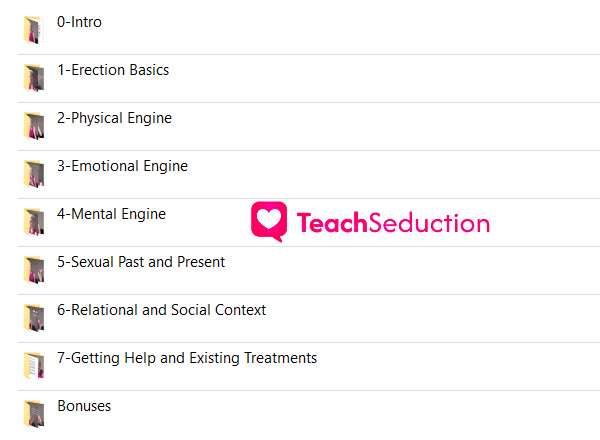Screen dimensions: 600x440
Task: Select the 5-Sexual Past and Present folder icon
Action: [x=34, y=270]
